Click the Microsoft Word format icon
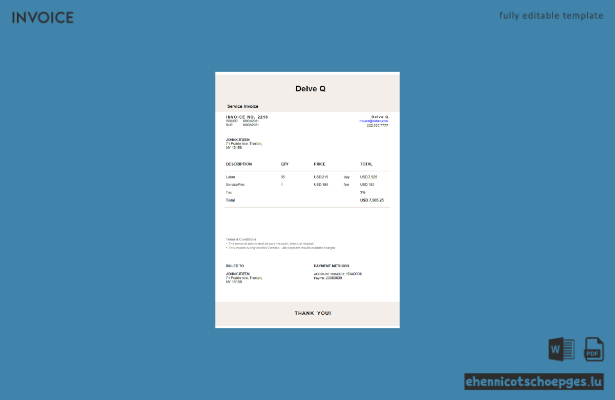This screenshot has height=400, width=615. (x=561, y=349)
